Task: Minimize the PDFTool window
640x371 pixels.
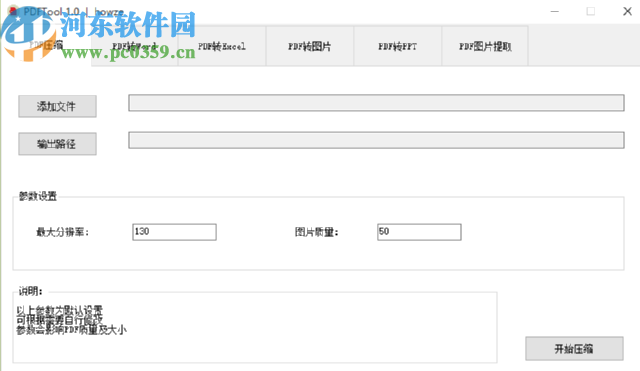Action: tap(554, 11)
